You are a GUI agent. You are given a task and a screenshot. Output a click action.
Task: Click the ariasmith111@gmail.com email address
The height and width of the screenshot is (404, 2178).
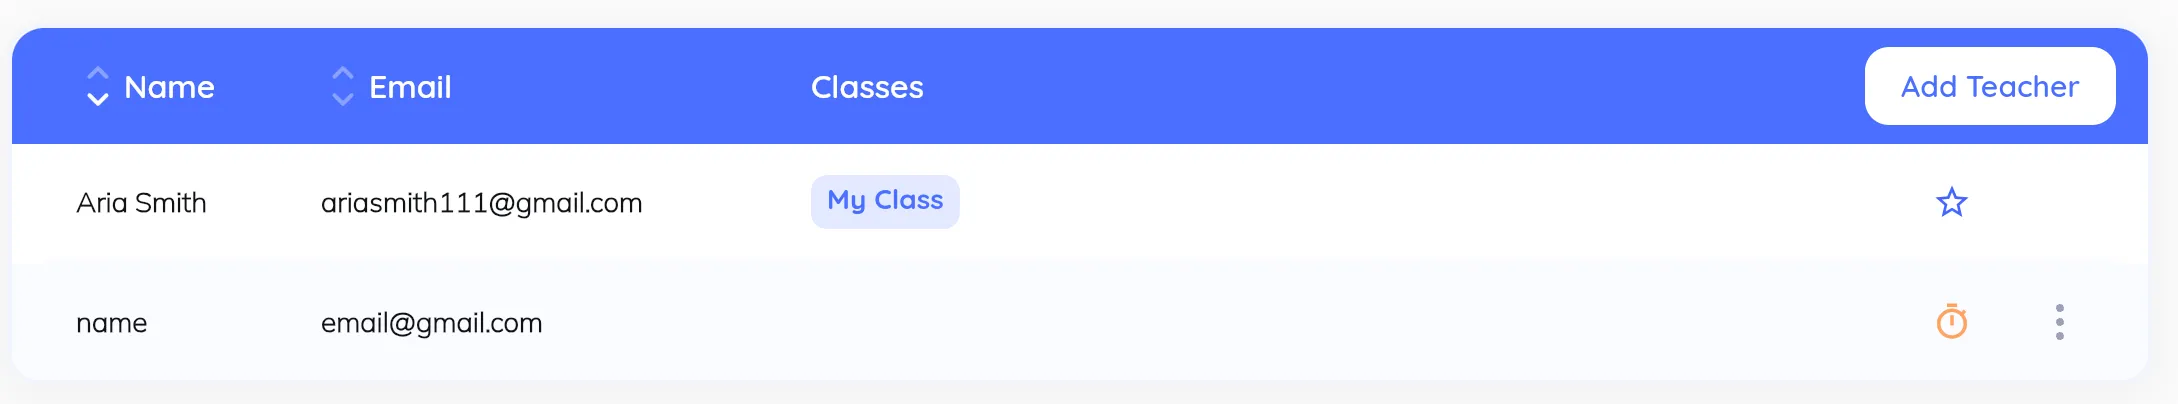481,203
